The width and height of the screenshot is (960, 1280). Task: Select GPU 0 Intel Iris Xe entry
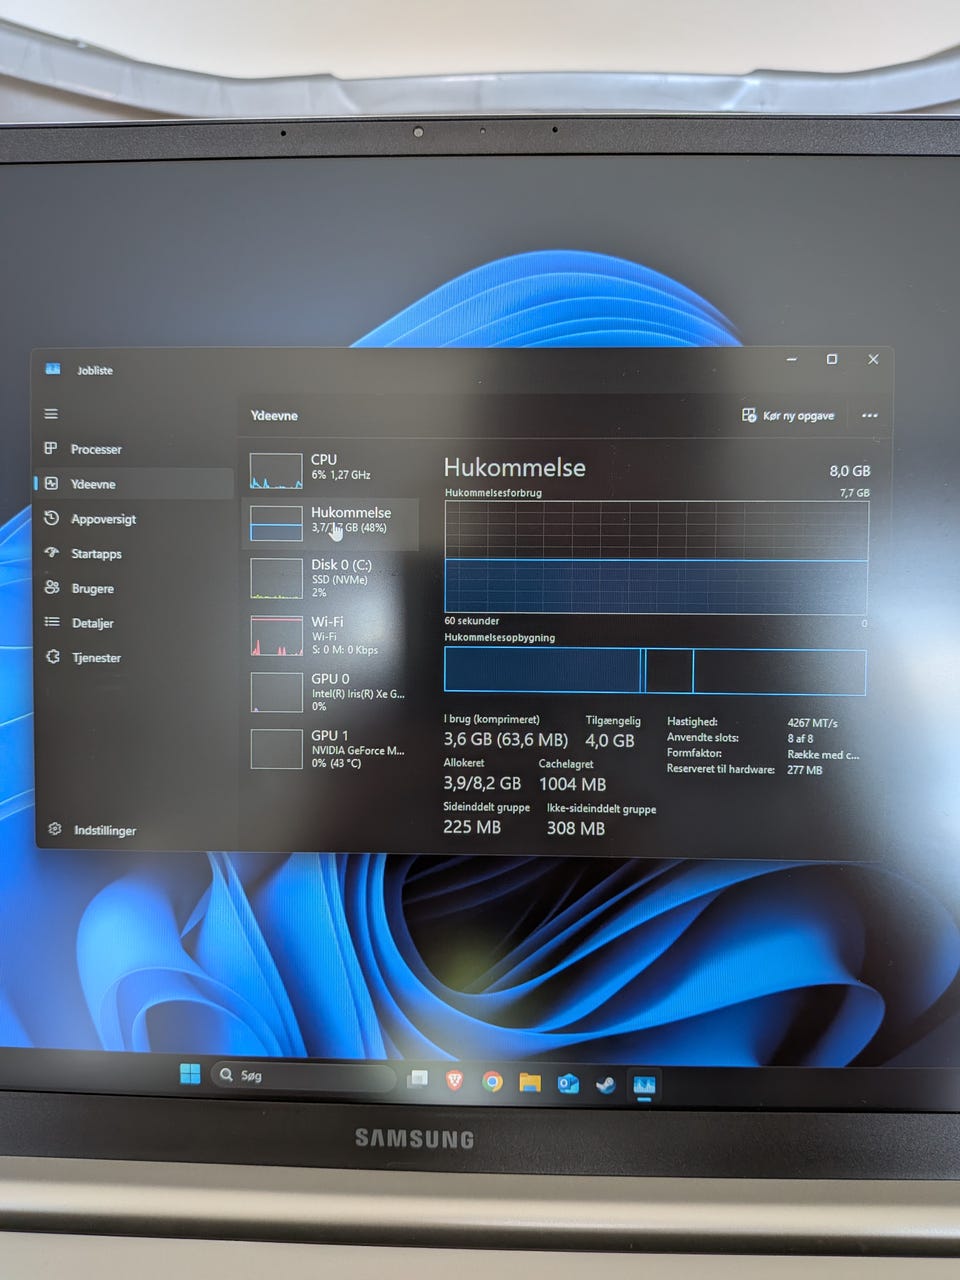click(330, 692)
